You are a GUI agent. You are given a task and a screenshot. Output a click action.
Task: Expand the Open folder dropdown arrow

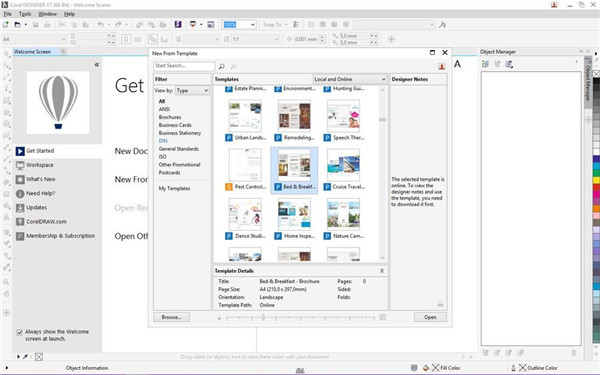(26, 24)
